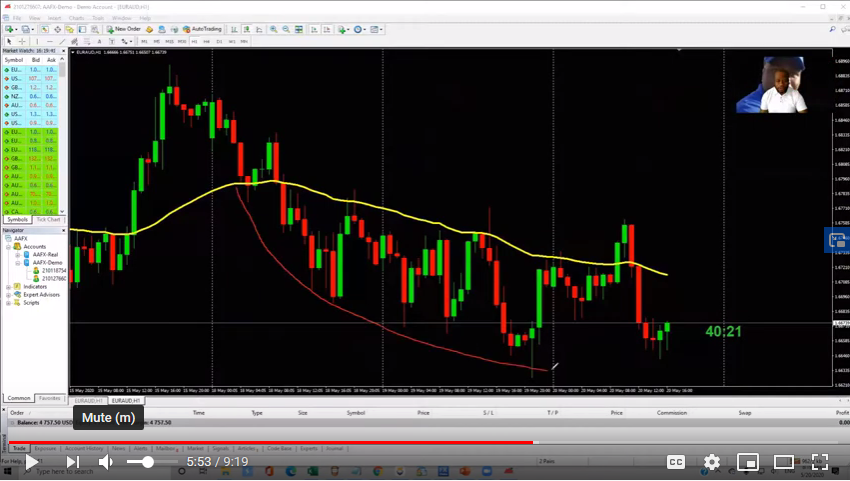Play the video
The image size is (850, 481).
[x=31, y=462]
